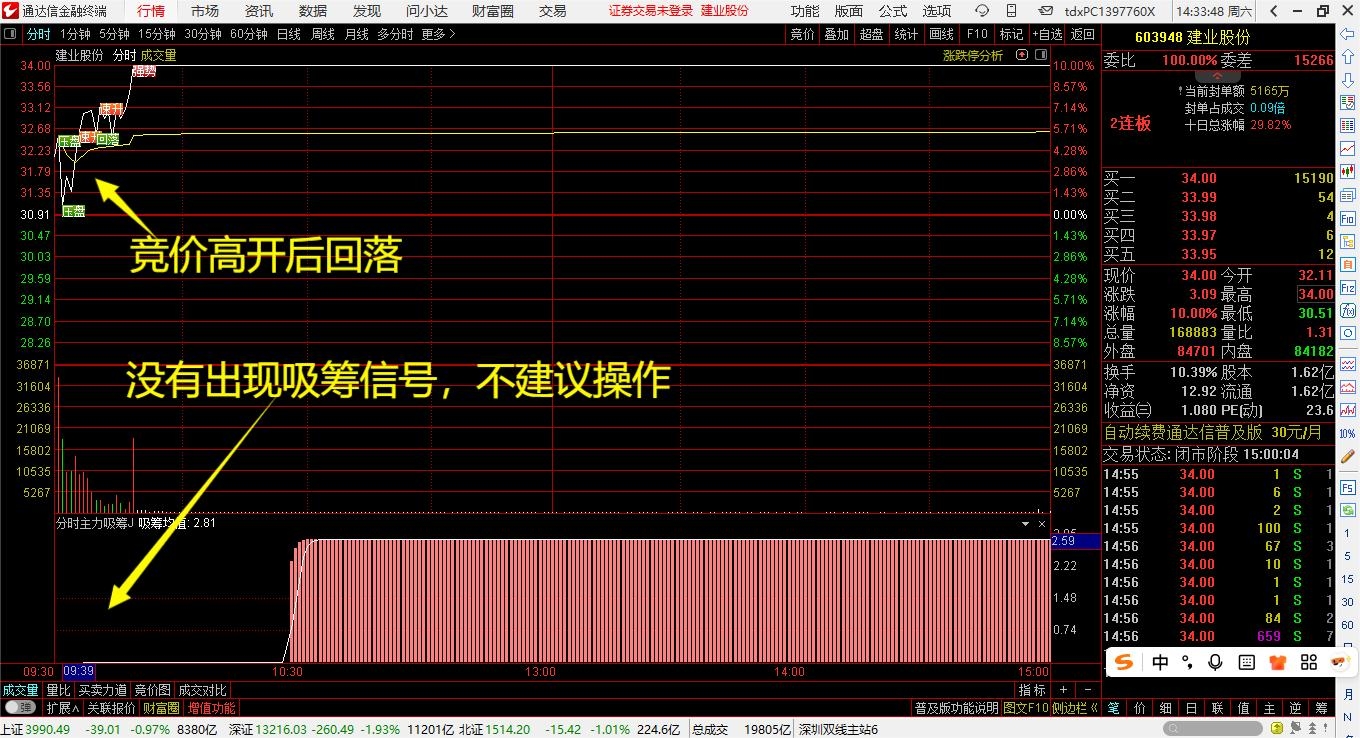Viewport: 1360px width, 738px height.
Task: Click the back arrow icon in right sidebar
Action: tap(1348, 33)
